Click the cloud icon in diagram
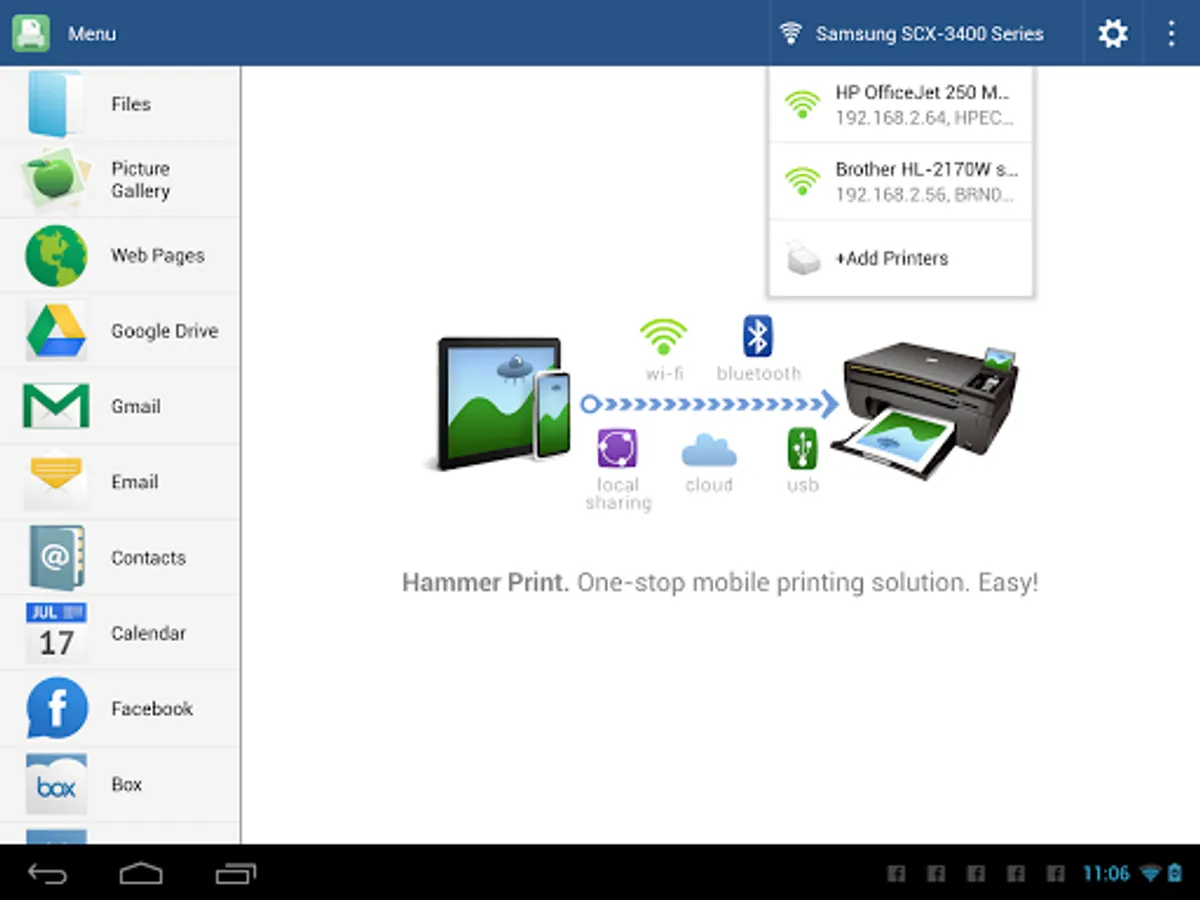This screenshot has height=900, width=1200. click(709, 451)
